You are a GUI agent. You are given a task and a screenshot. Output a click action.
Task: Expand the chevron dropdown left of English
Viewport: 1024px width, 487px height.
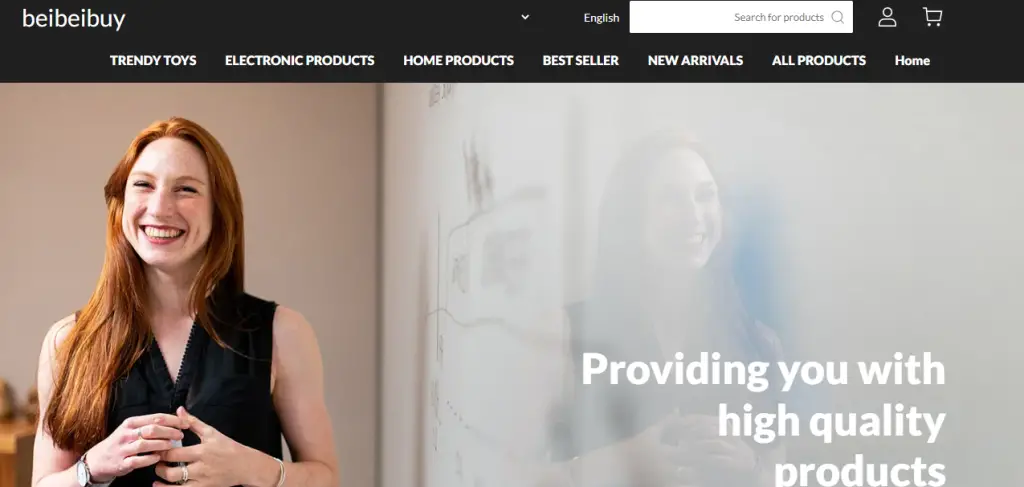[x=525, y=17]
